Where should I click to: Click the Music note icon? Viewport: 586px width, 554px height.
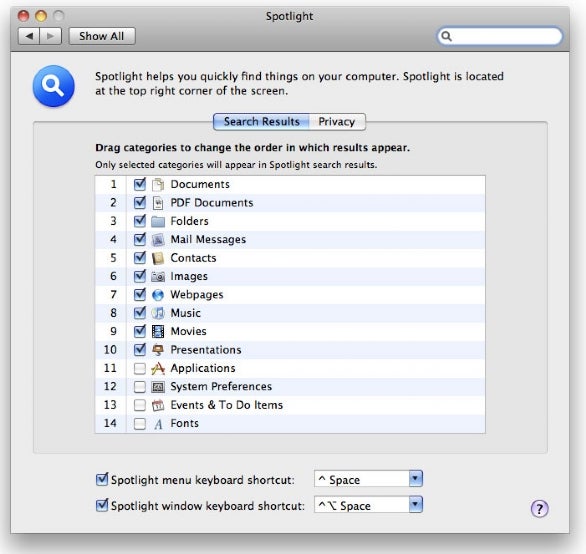tap(158, 313)
